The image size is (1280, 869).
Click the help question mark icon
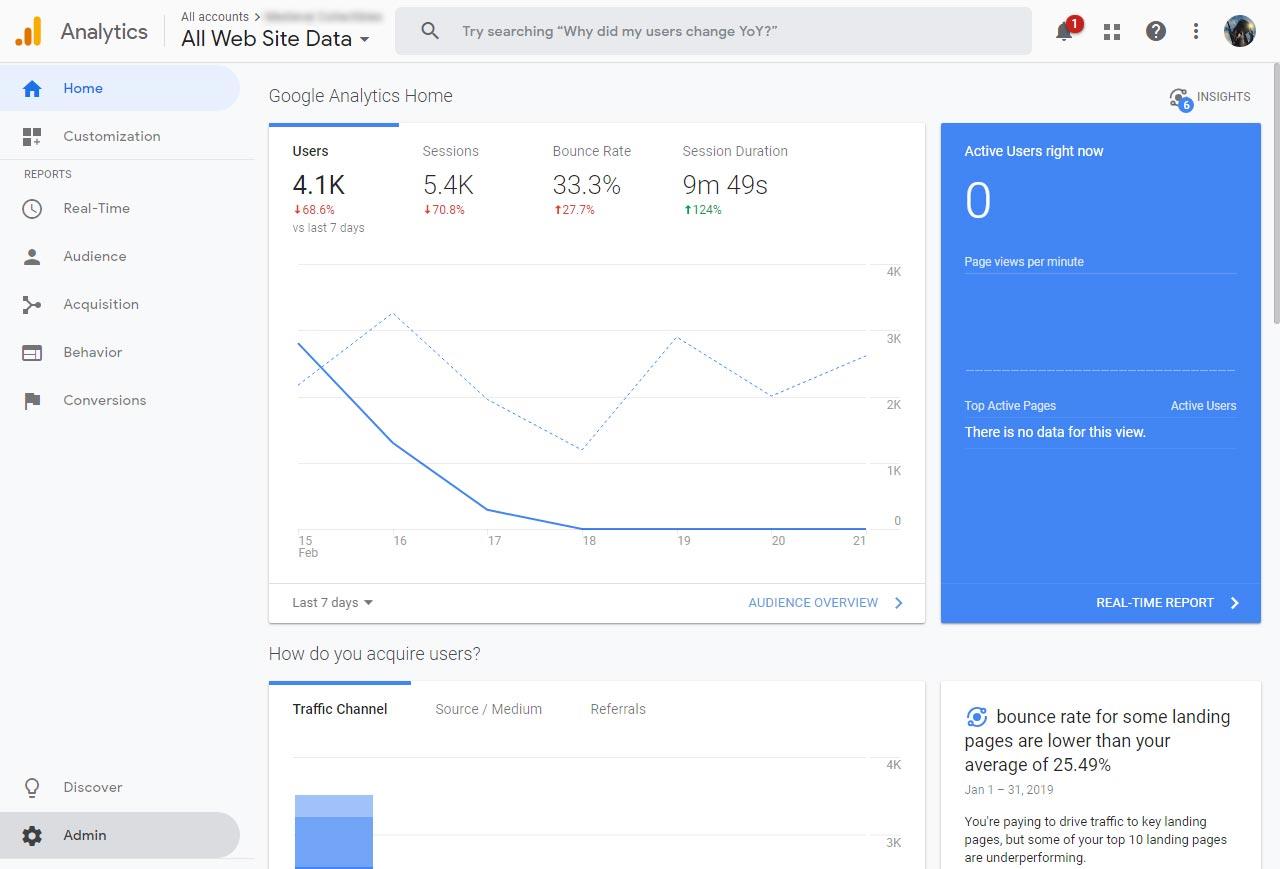pyautogui.click(x=1156, y=31)
